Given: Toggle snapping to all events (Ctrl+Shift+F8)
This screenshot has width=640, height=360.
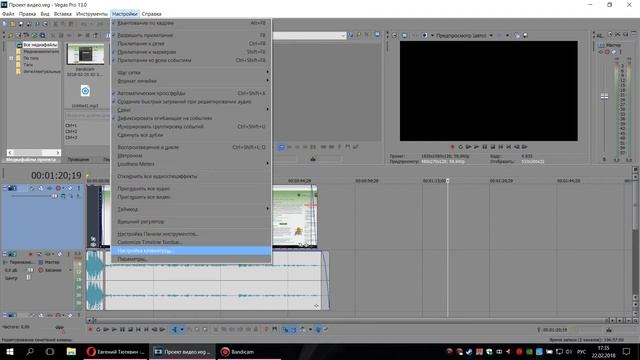Looking at the screenshot, I should (191, 60).
